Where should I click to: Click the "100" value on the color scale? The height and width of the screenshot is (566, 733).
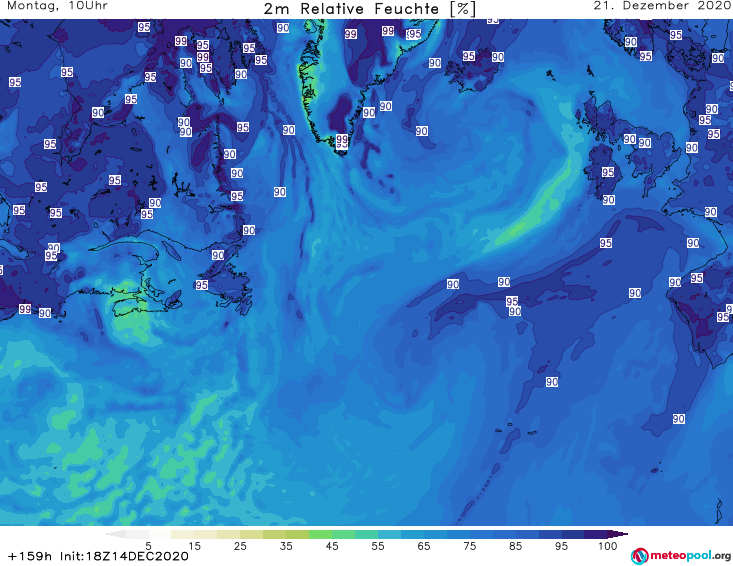(x=608, y=546)
